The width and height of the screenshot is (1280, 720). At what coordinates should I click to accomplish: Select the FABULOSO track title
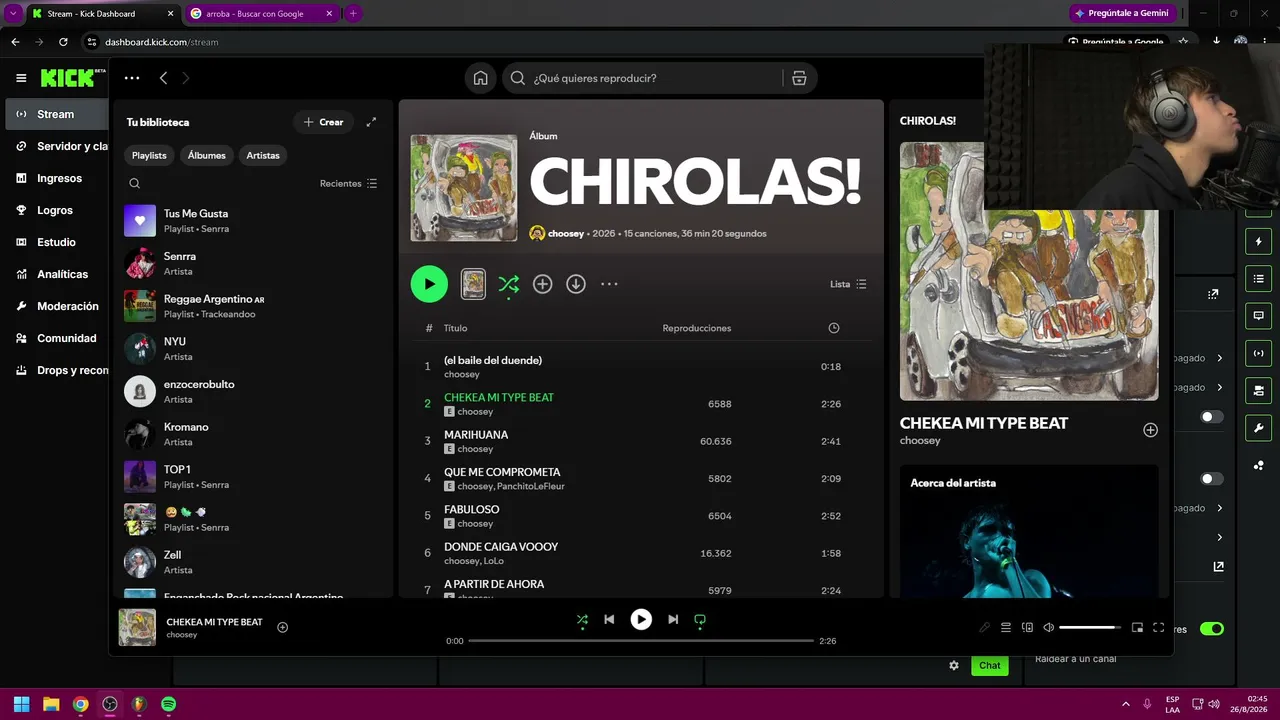pos(471,509)
